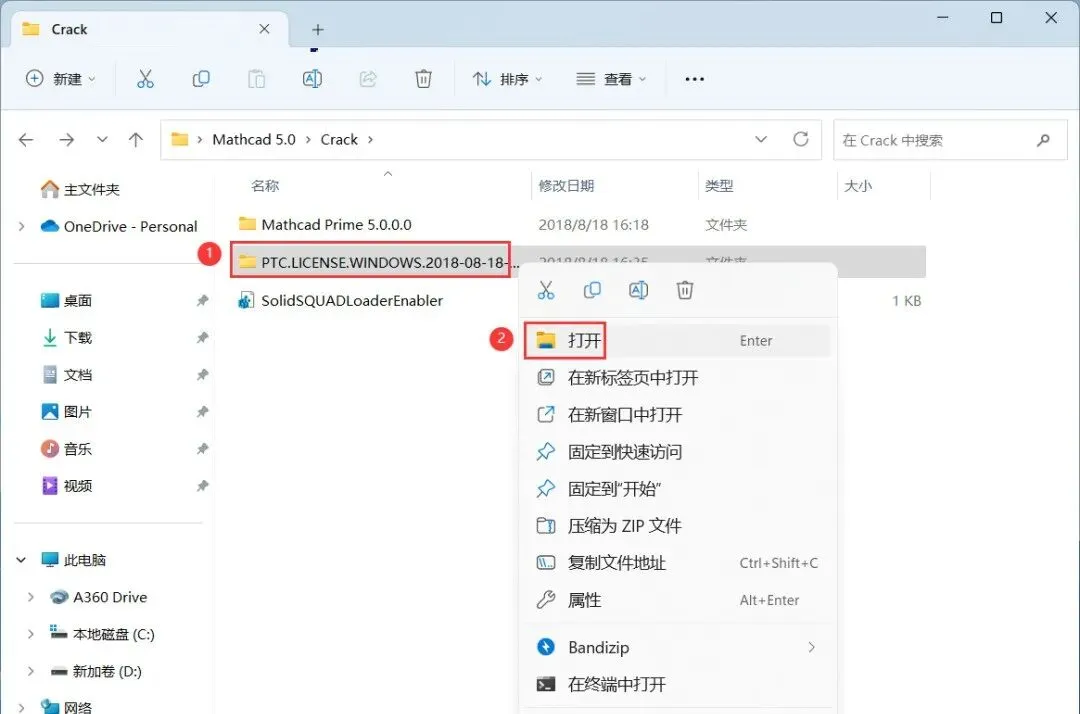1080x714 pixels.
Task: Choose 在终端中打开 in context menu
Action: (x=677, y=684)
